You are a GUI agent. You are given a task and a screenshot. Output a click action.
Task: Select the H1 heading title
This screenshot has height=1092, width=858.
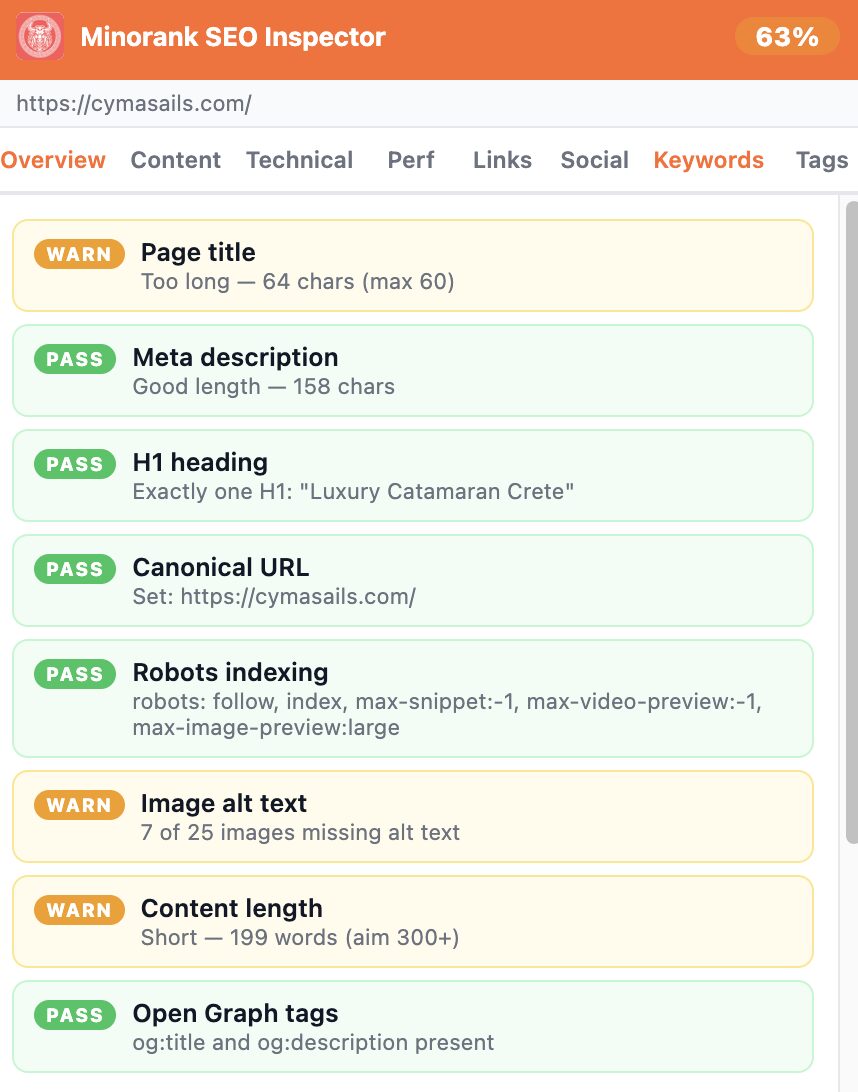tap(201, 462)
